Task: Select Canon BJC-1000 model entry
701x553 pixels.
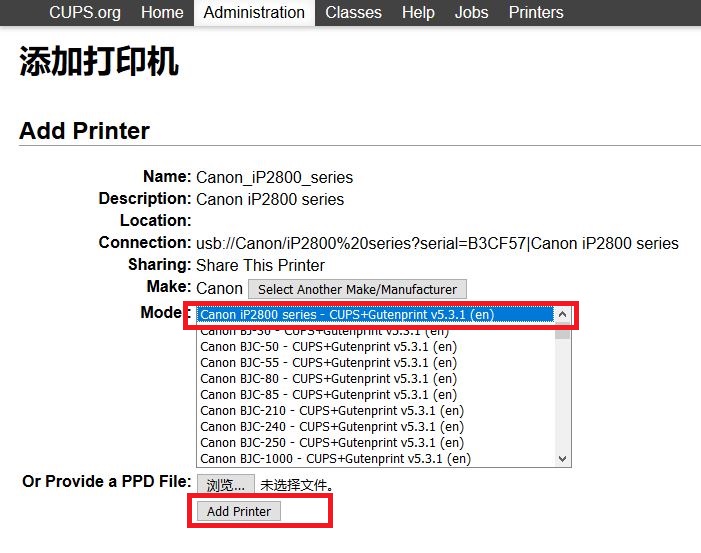Action: [375, 459]
